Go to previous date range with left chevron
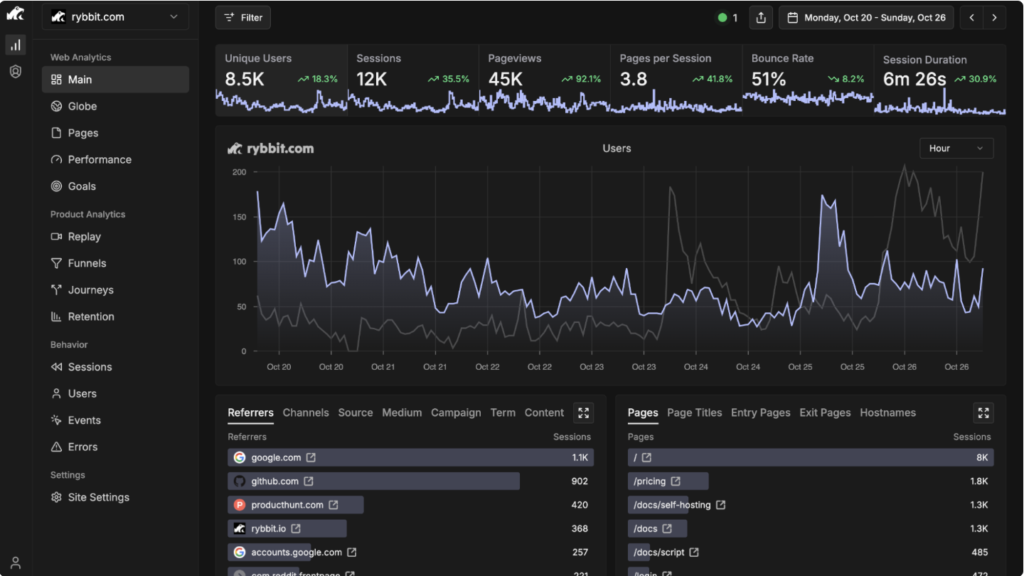1024x576 pixels. click(972, 18)
